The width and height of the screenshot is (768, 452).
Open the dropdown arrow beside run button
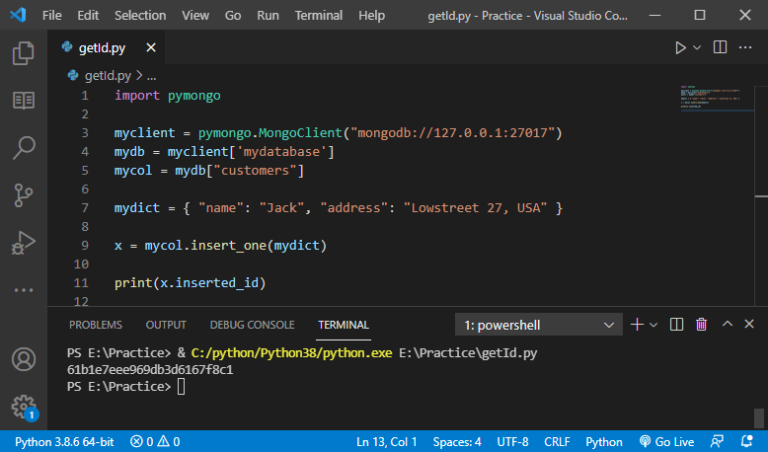697,48
